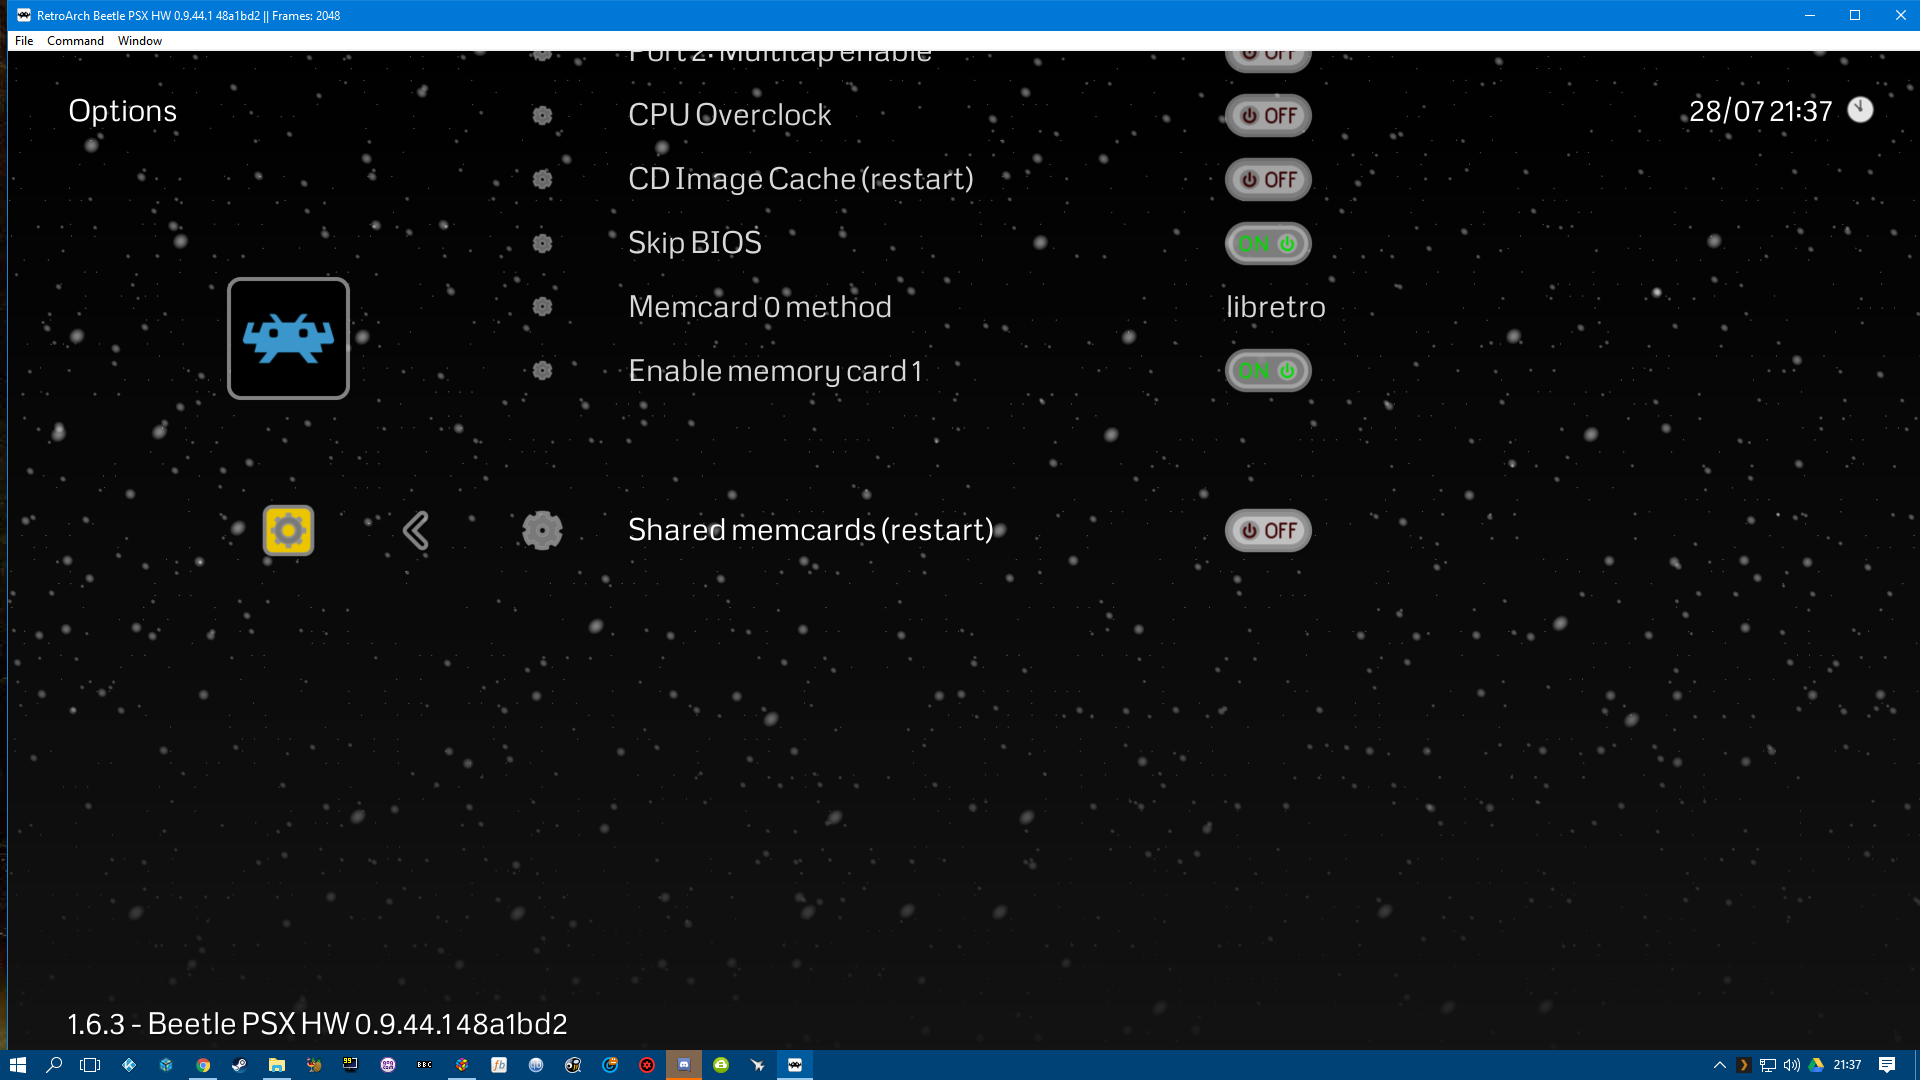This screenshot has width=1920, height=1080.
Task: Open the Windows Start menu
Action: [17, 1065]
